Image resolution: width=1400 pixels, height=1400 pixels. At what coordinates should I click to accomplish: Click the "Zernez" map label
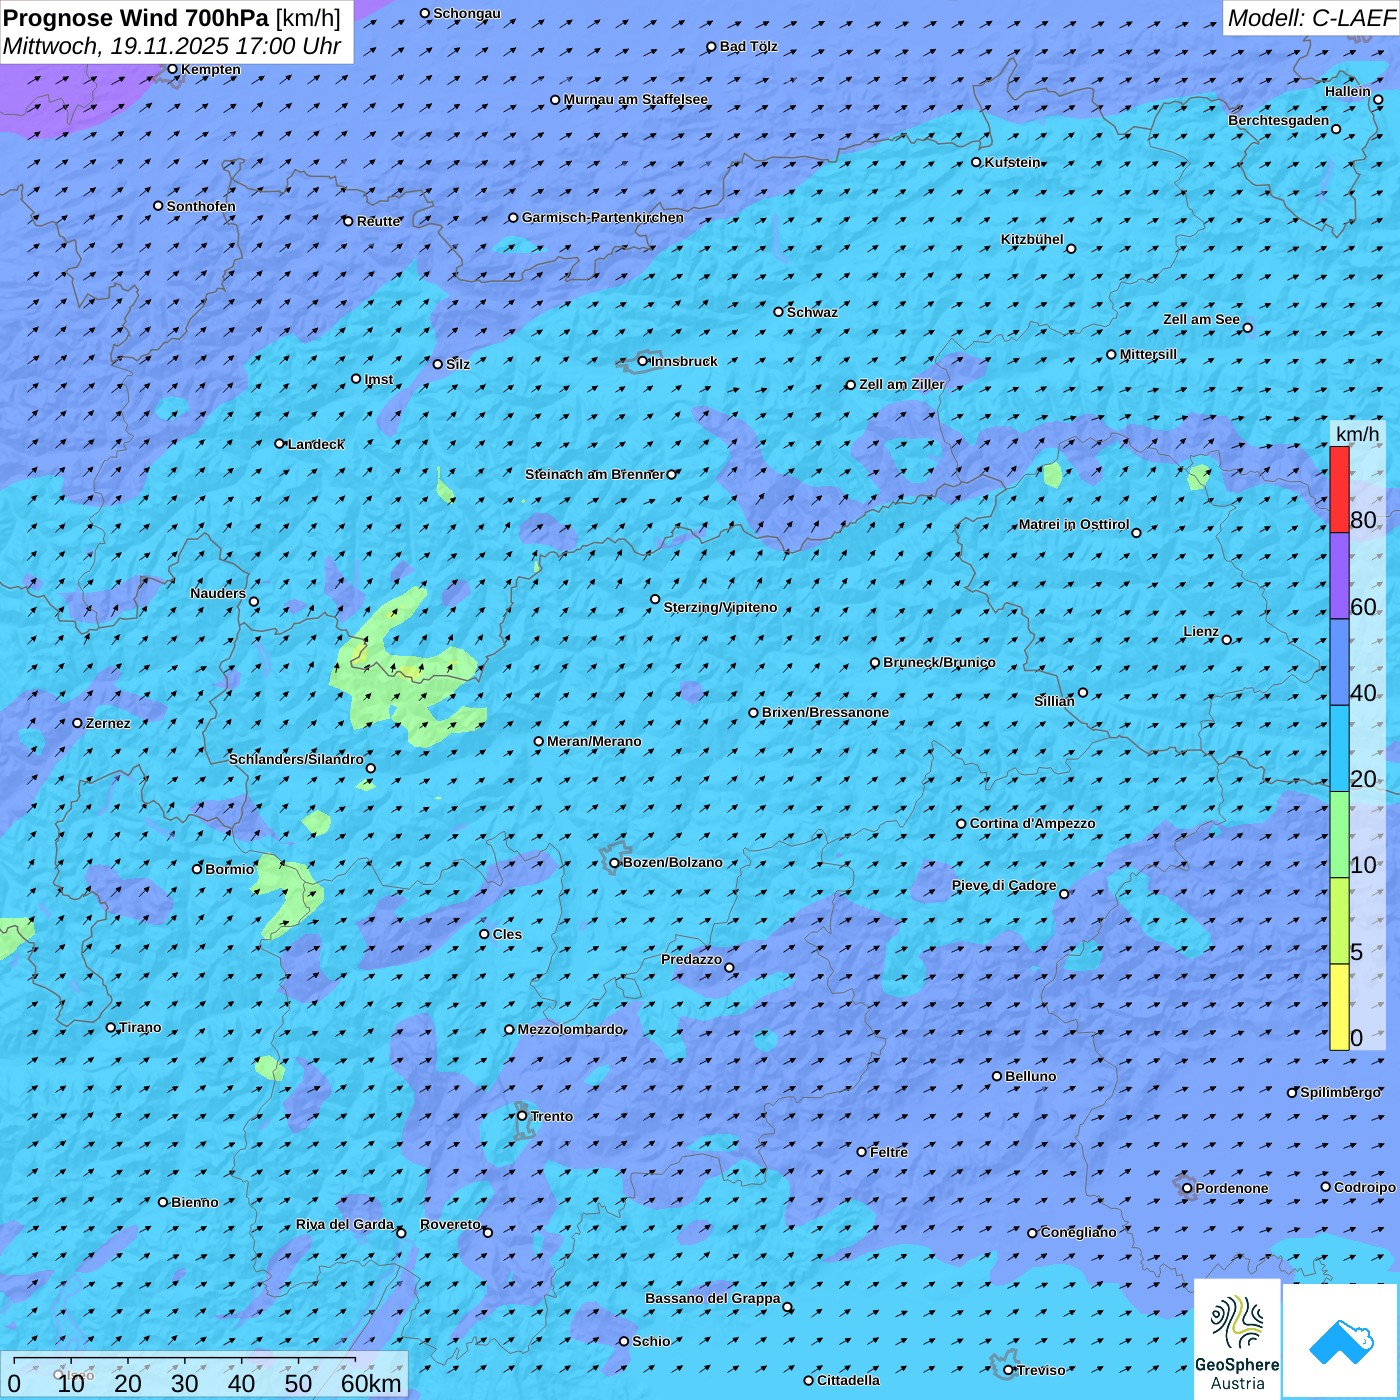pyautogui.click(x=108, y=723)
